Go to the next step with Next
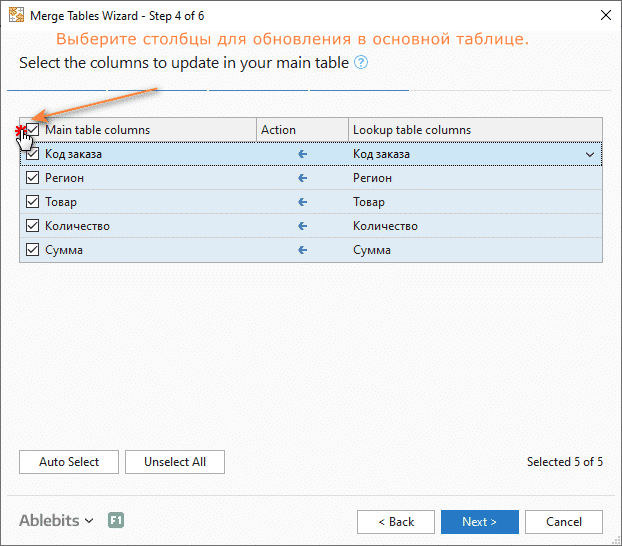622x546 pixels. [479, 522]
